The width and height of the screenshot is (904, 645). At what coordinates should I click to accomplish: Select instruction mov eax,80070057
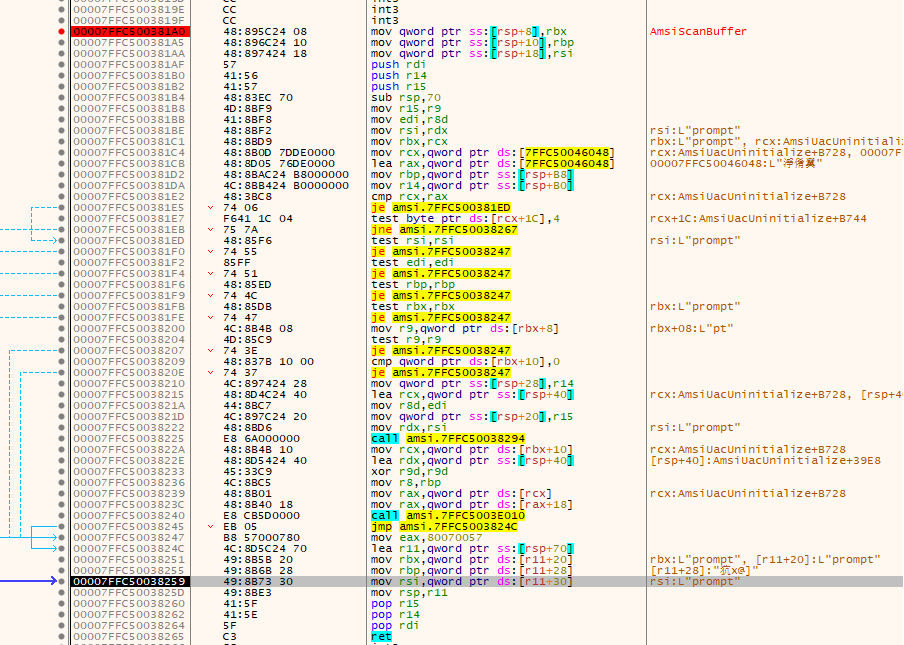click(x=427, y=537)
